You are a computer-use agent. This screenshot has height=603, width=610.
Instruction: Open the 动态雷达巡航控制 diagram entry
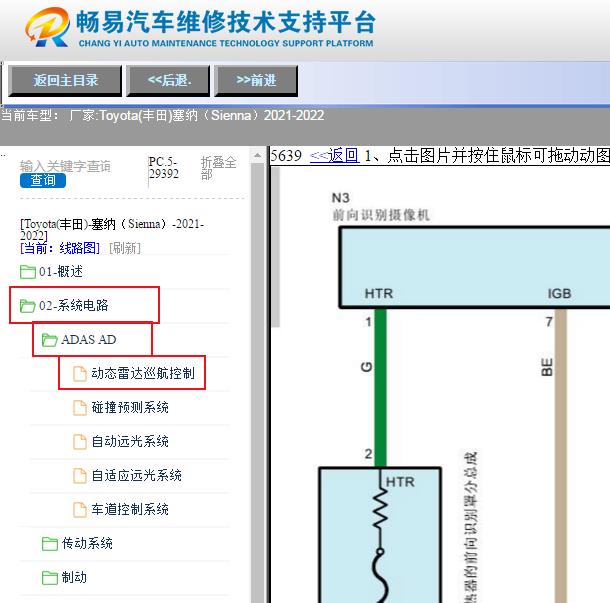(143, 373)
